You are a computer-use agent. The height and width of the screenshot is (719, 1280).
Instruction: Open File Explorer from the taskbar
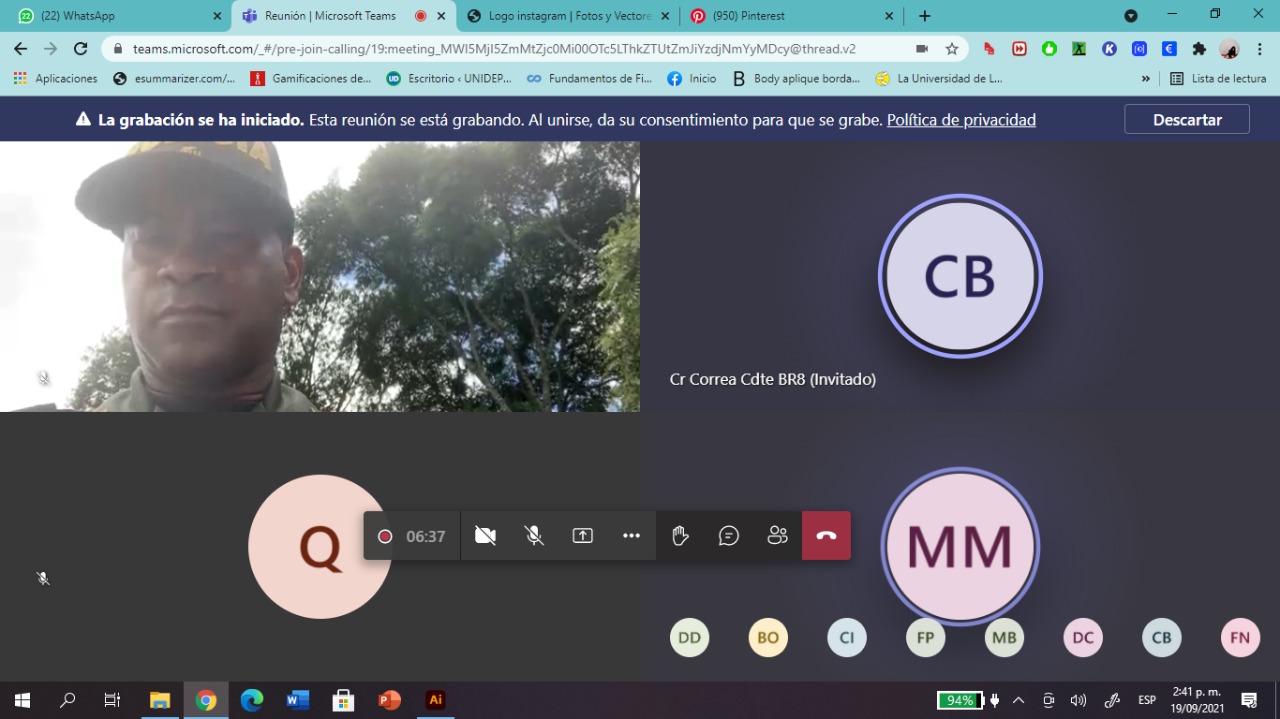(x=160, y=700)
